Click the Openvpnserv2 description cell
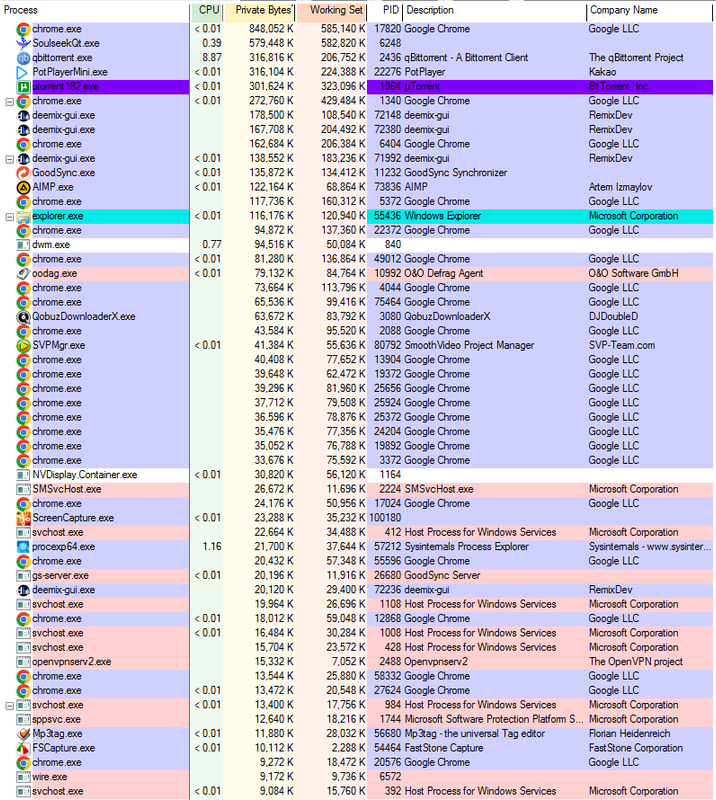The height and width of the screenshot is (800, 716). pos(436,662)
